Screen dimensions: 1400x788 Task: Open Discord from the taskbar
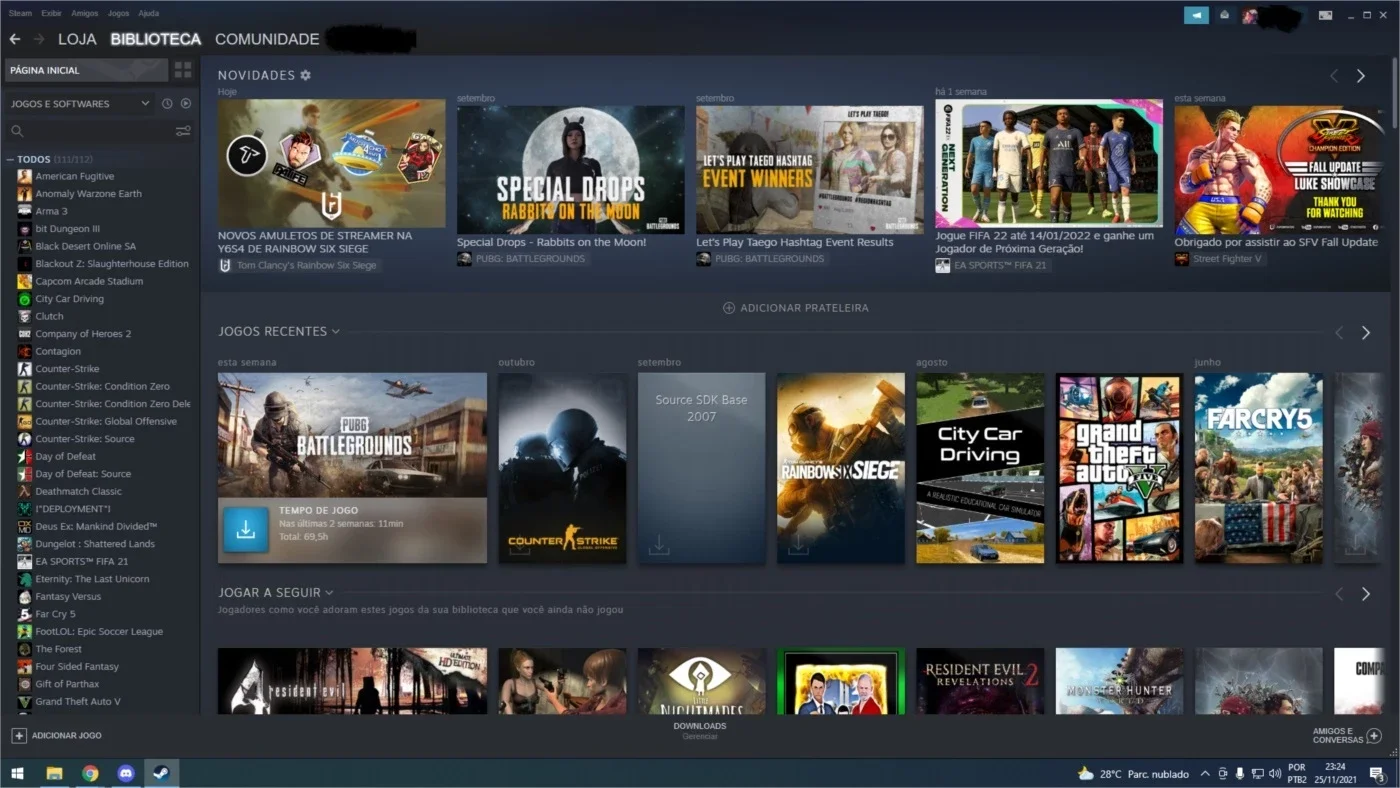[125, 773]
